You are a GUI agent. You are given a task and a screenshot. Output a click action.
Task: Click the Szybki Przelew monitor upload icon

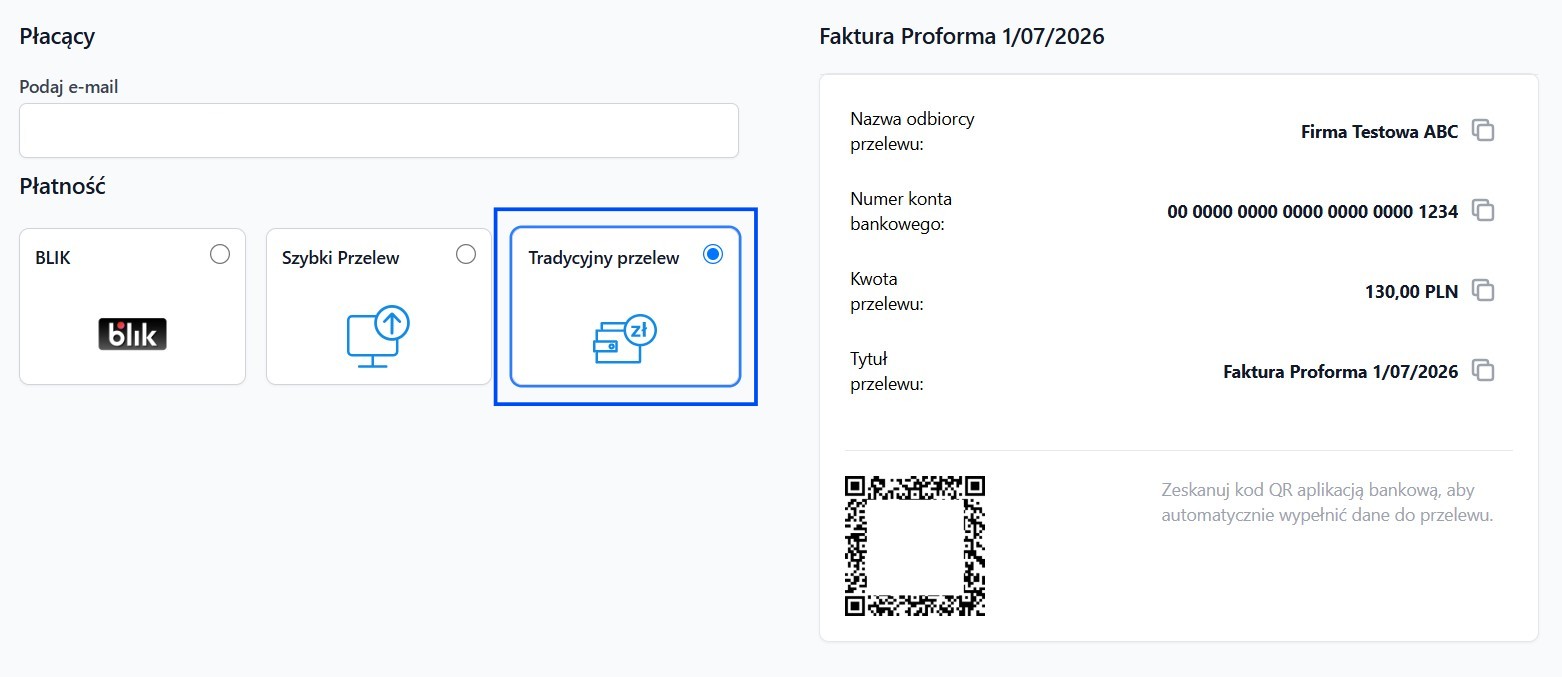click(378, 337)
